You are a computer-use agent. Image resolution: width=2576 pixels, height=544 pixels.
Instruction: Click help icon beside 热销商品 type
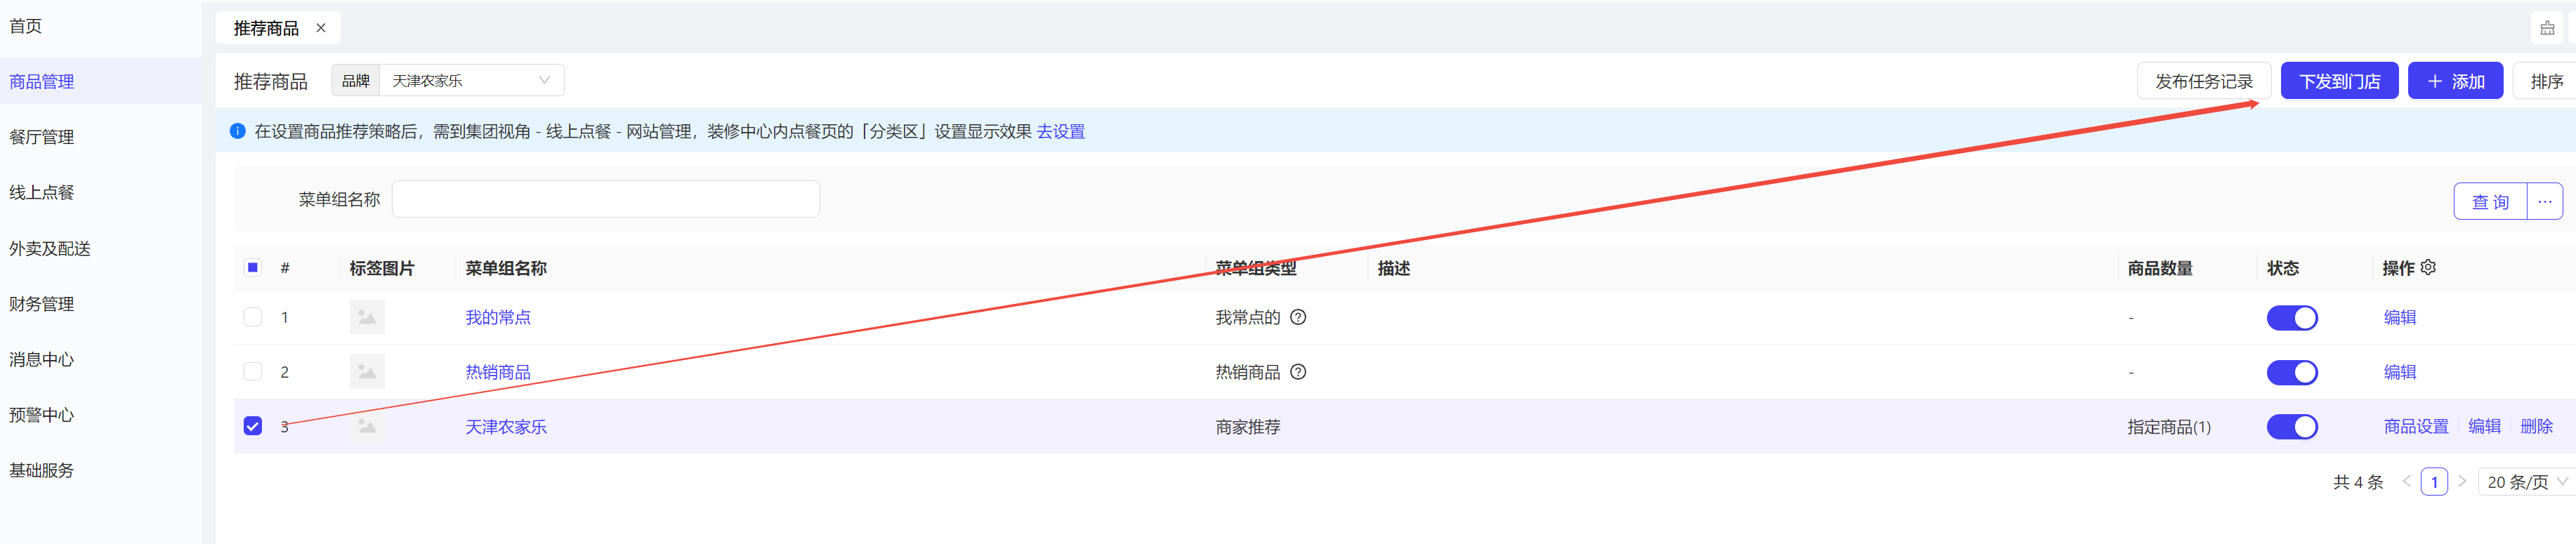point(1297,372)
